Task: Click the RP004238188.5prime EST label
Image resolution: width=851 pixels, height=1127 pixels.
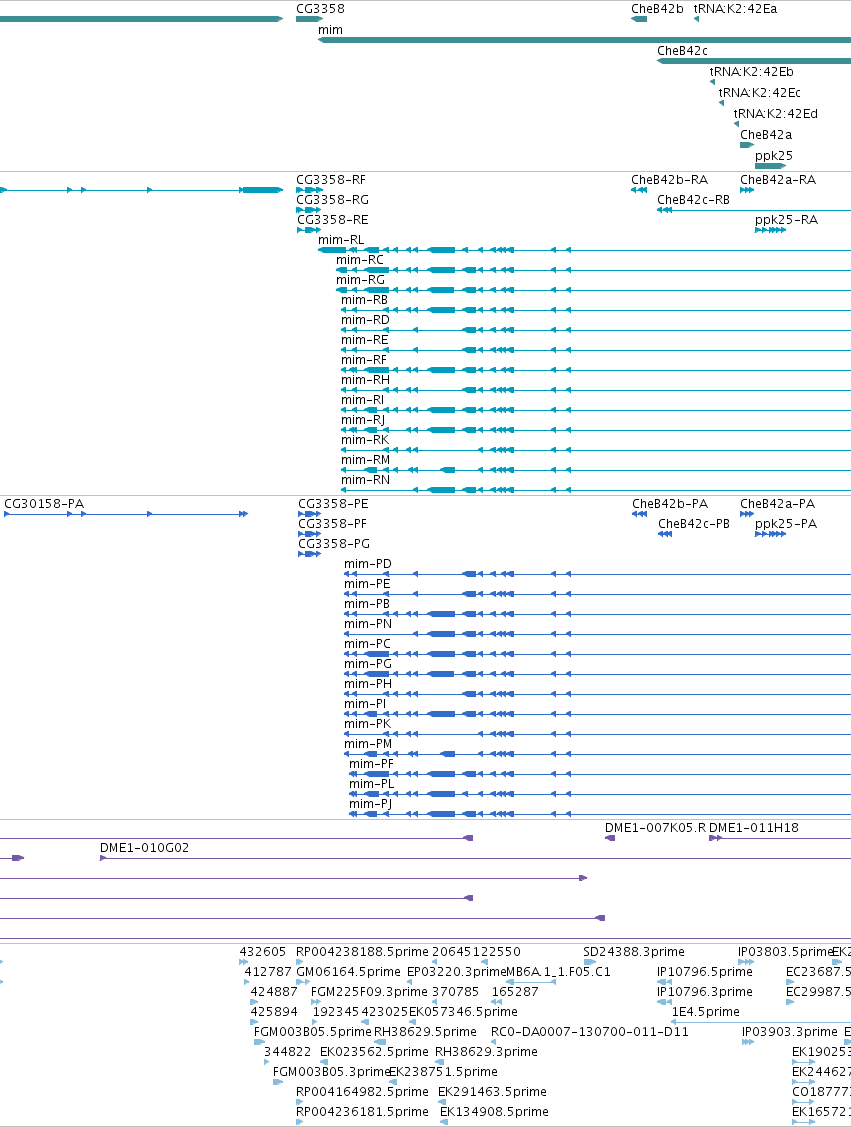Action: click(x=362, y=952)
